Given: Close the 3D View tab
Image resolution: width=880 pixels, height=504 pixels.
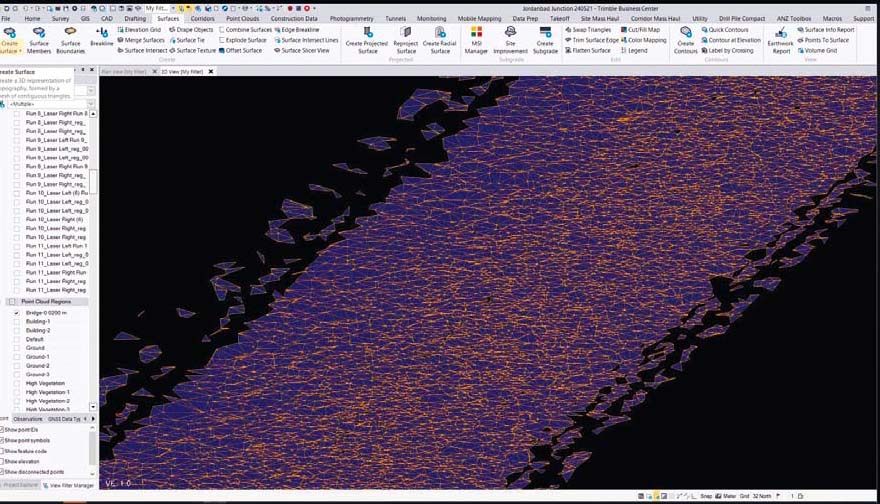Looking at the screenshot, I should click(x=211, y=71).
